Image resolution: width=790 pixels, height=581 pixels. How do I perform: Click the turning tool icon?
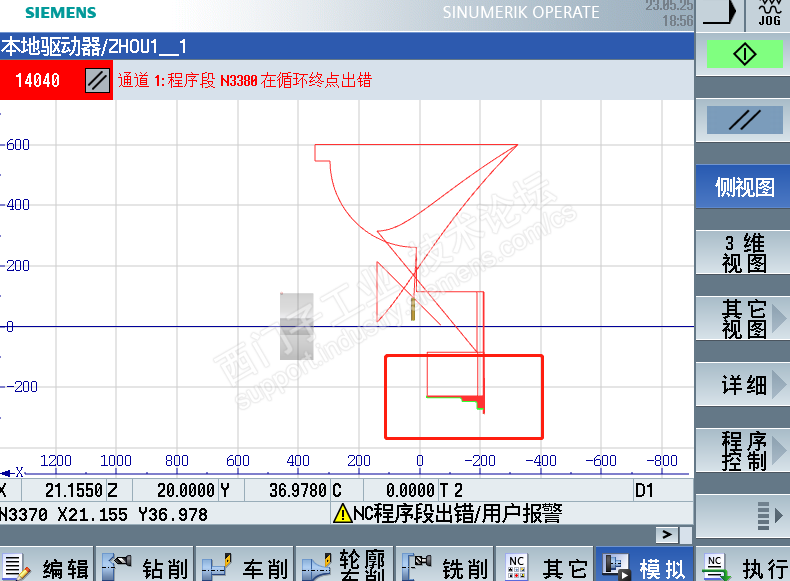tap(217, 566)
